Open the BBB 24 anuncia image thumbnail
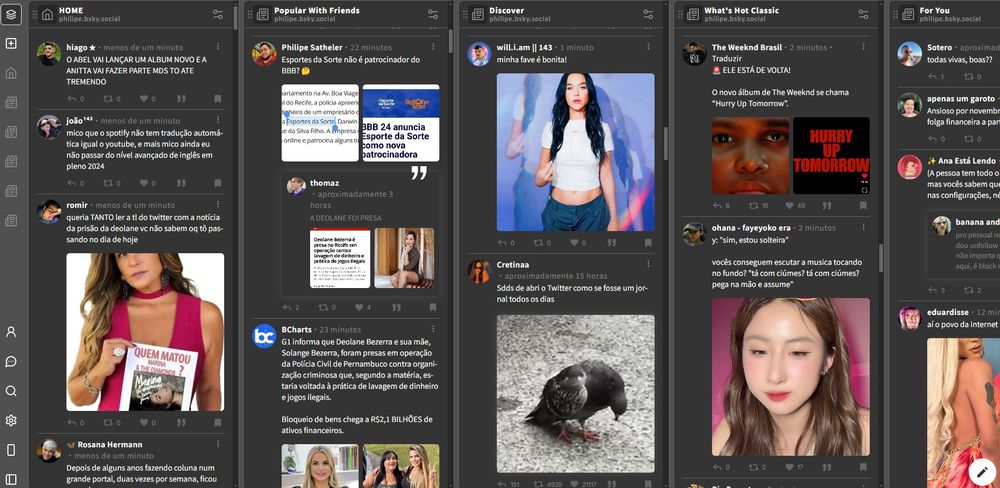 [401, 123]
